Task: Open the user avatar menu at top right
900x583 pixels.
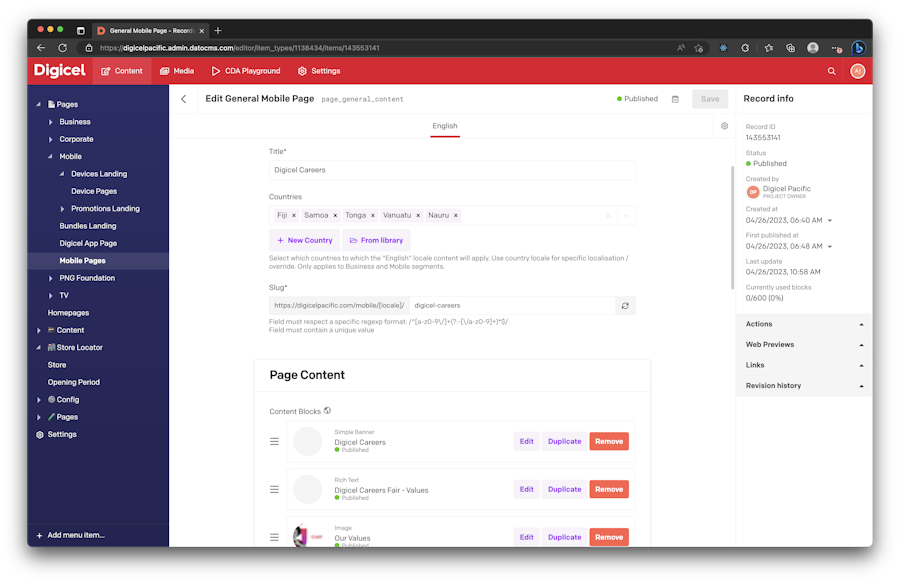Action: (x=858, y=71)
